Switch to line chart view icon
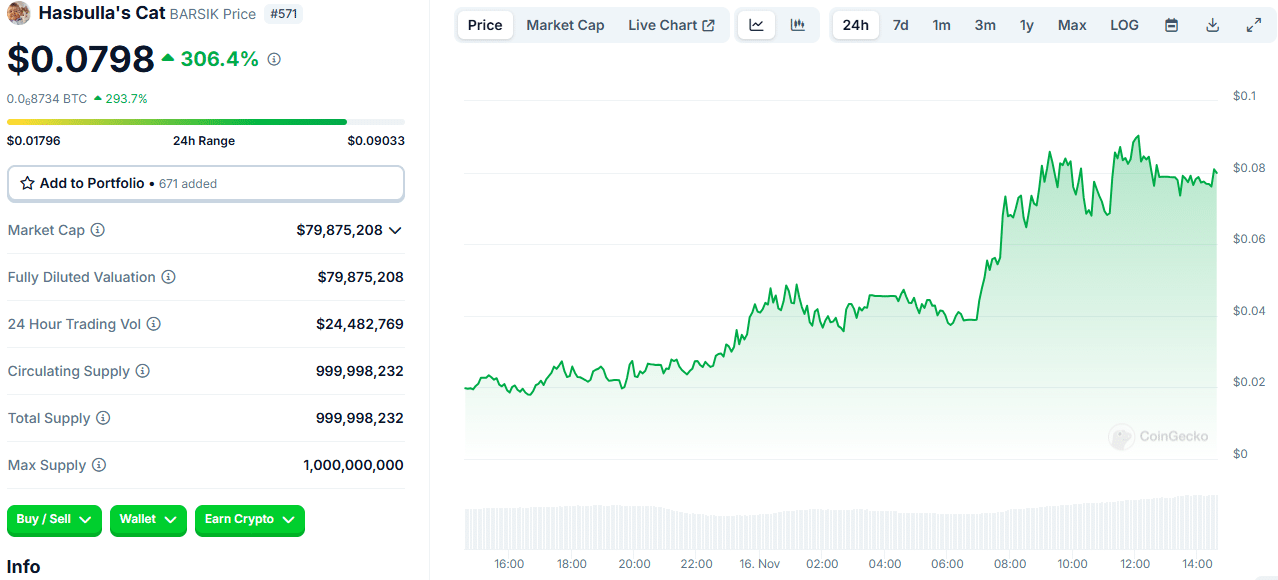Viewport: 1278px width, 580px height. (756, 25)
